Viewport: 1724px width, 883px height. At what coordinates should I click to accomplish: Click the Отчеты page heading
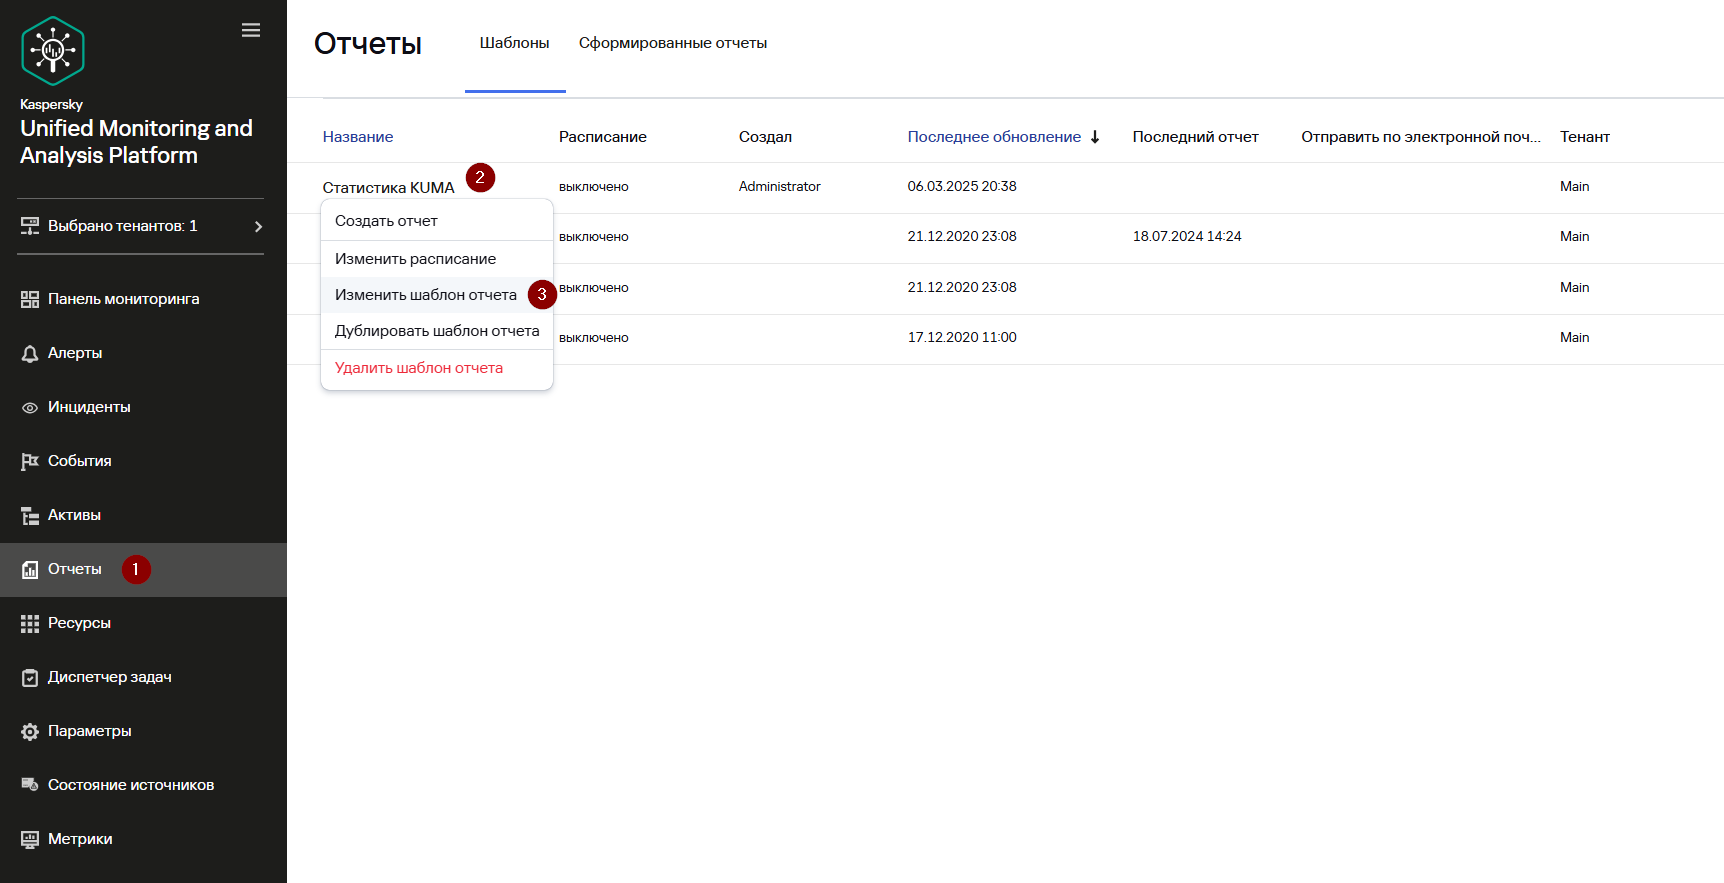click(x=368, y=44)
